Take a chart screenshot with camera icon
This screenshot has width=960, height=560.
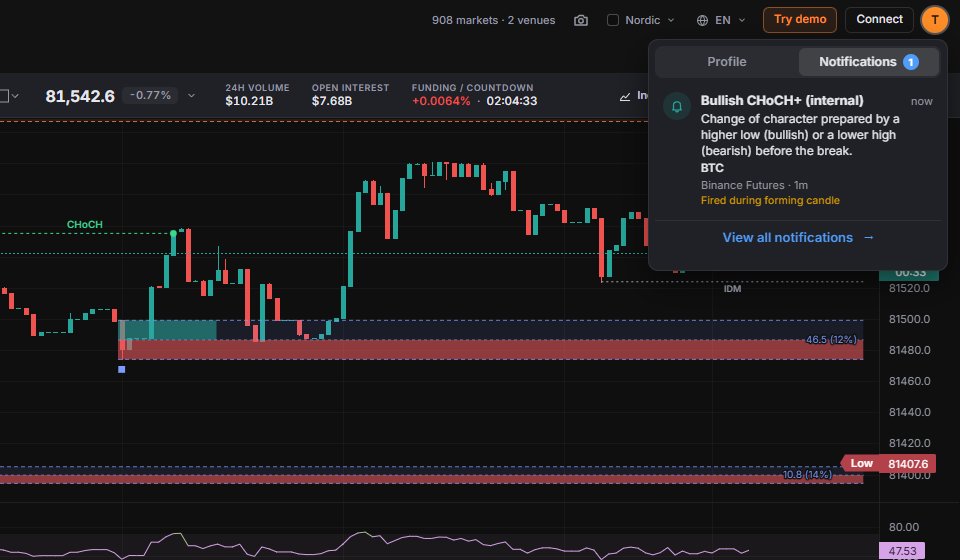(580, 20)
